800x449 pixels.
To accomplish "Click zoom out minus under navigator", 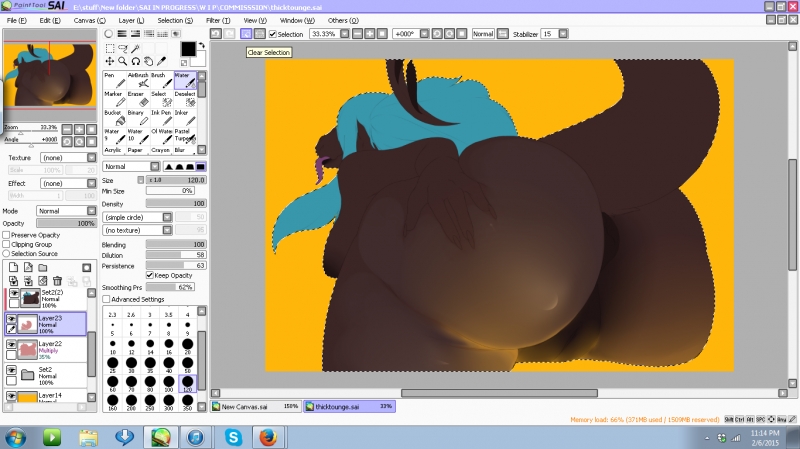I will [67, 129].
